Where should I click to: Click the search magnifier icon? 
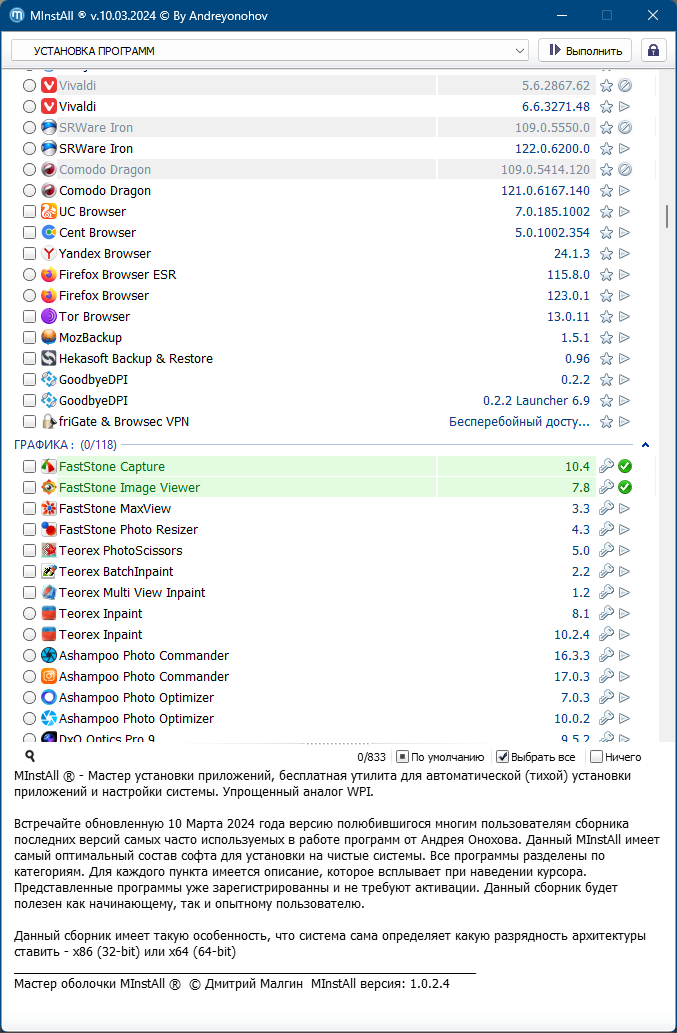pyautogui.click(x=30, y=757)
